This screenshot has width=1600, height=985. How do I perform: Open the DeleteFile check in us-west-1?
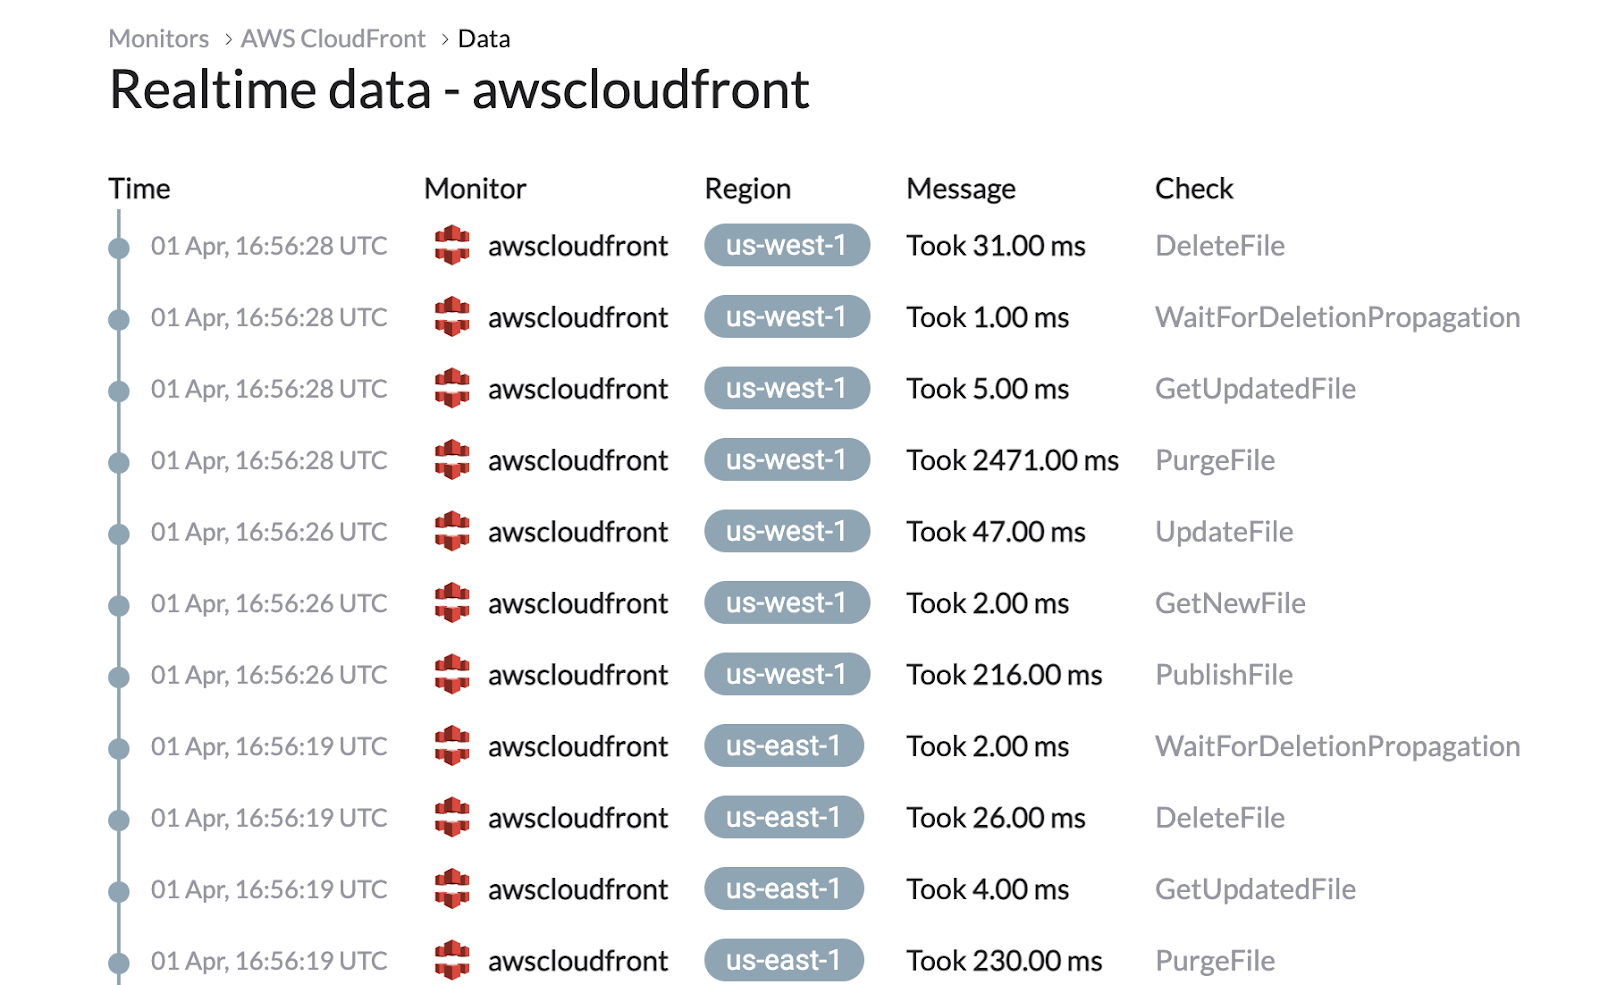pyautogui.click(x=1220, y=245)
